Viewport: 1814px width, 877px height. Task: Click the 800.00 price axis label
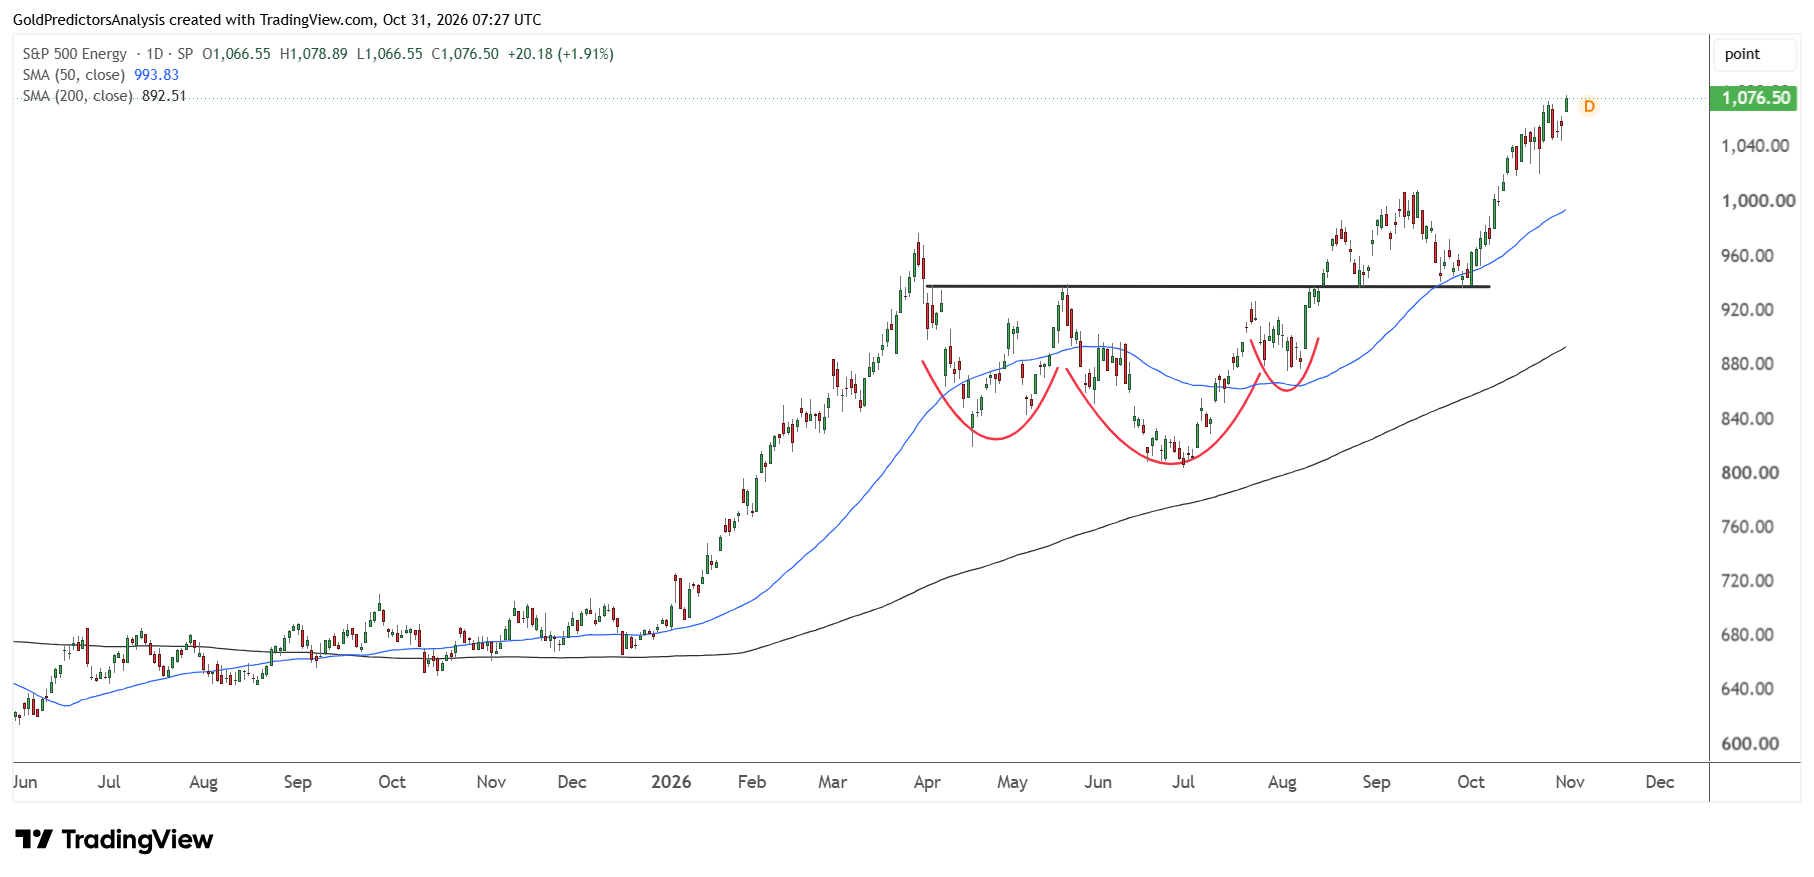(1750, 473)
